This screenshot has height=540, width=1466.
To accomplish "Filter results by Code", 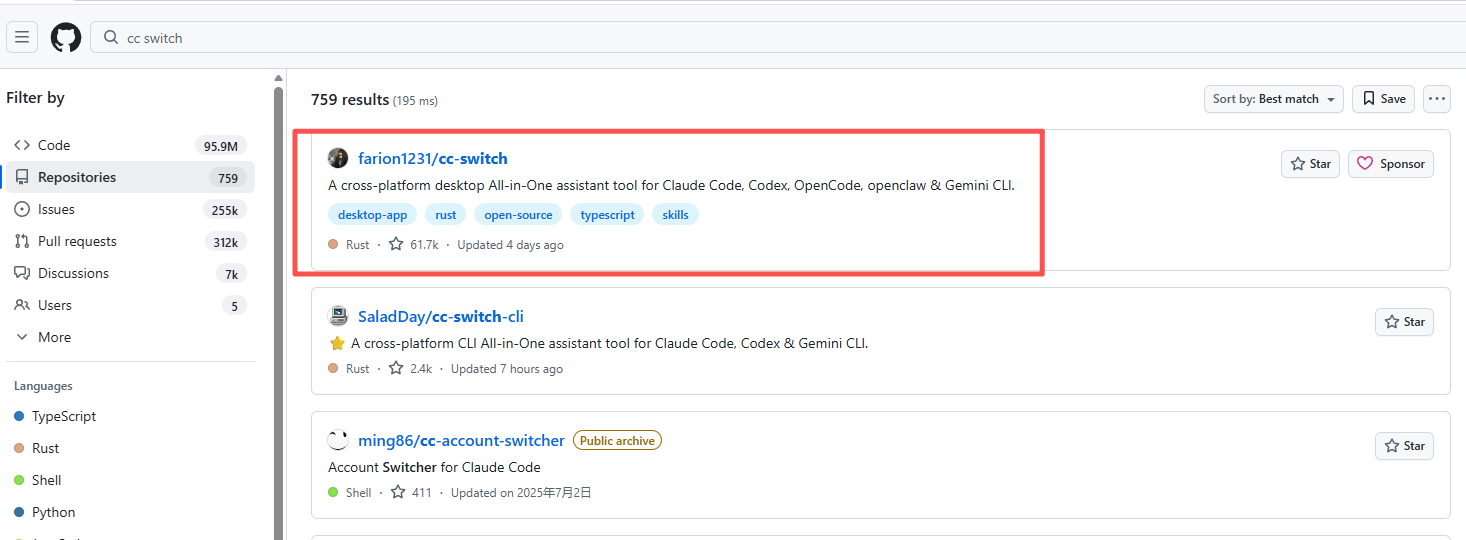I will coord(130,145).
